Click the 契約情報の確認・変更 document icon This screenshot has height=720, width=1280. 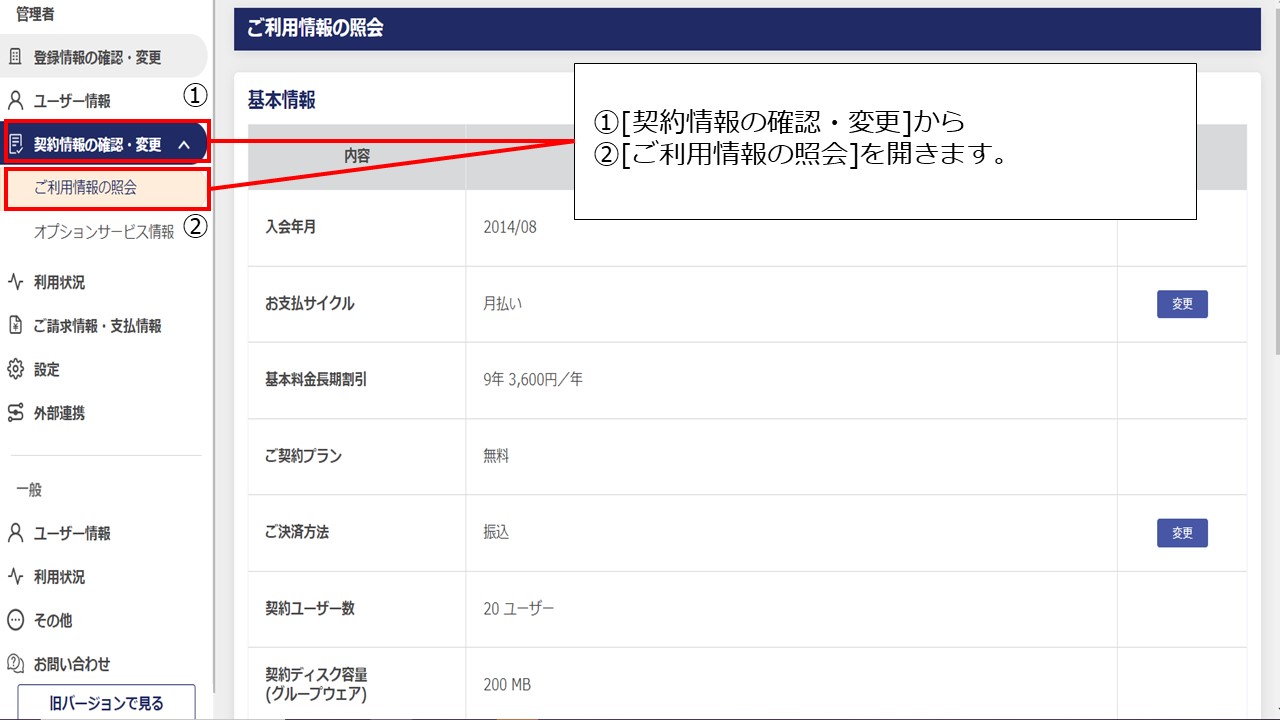[18, 142]
